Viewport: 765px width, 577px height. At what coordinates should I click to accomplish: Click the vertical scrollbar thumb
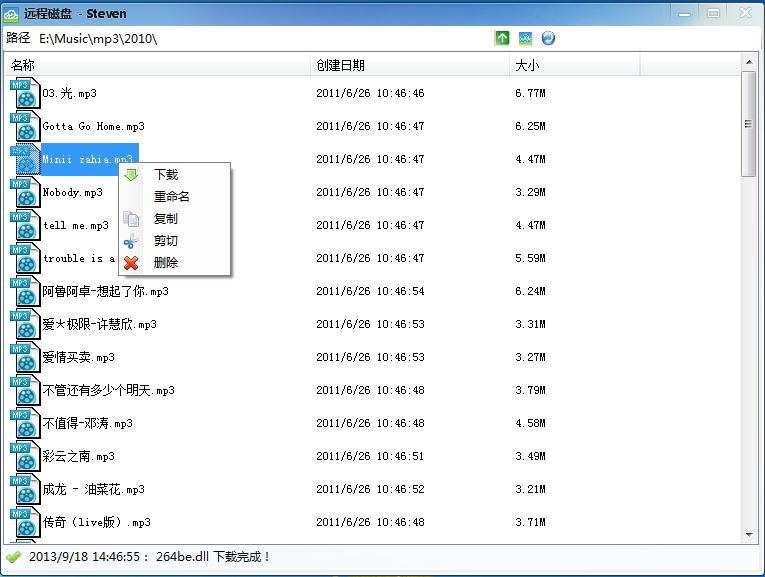click(x=748, y=124)
